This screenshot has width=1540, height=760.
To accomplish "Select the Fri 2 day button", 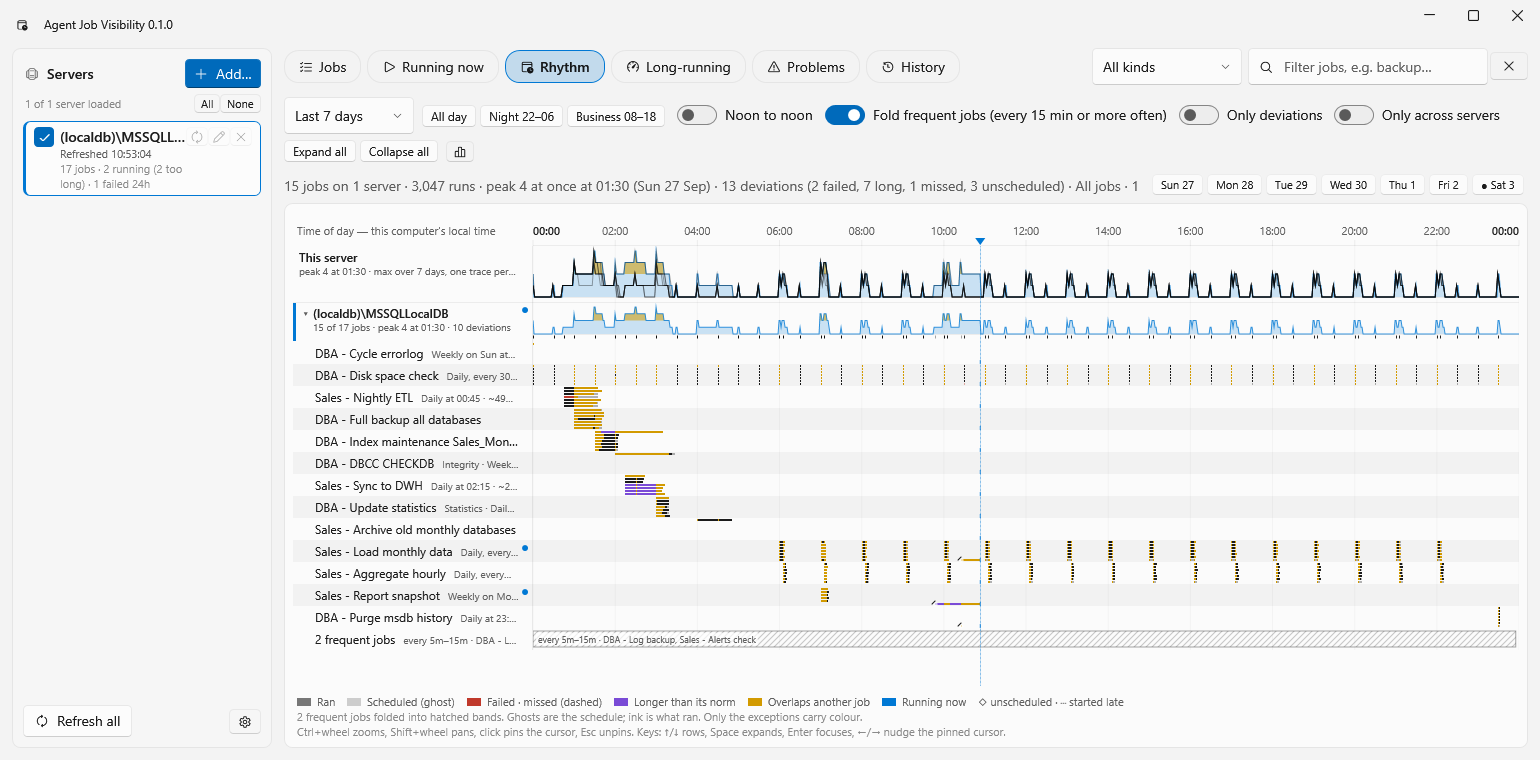I will (x=1448, y=185).
